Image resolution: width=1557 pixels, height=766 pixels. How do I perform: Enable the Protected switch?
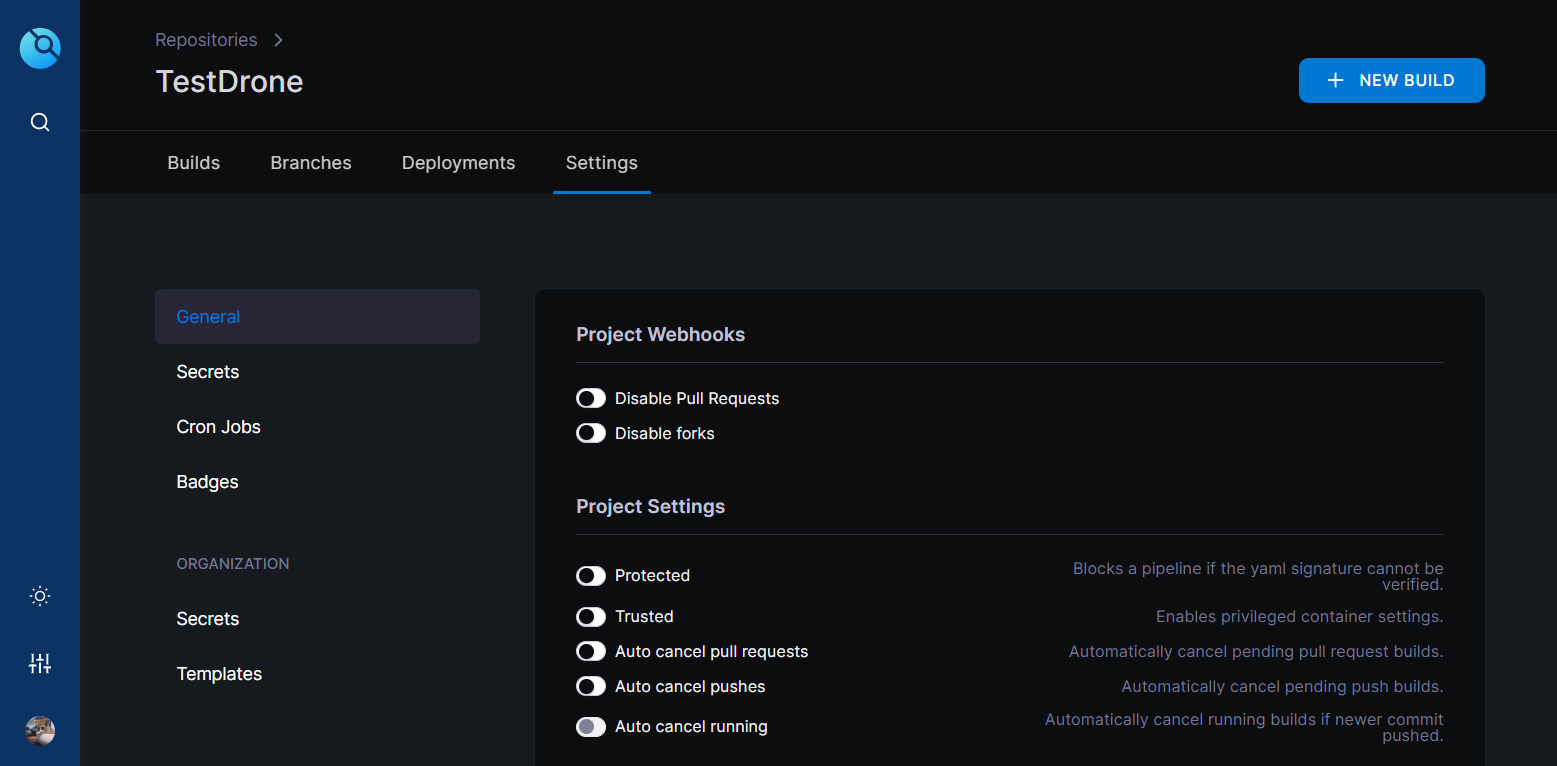point(591,576)
